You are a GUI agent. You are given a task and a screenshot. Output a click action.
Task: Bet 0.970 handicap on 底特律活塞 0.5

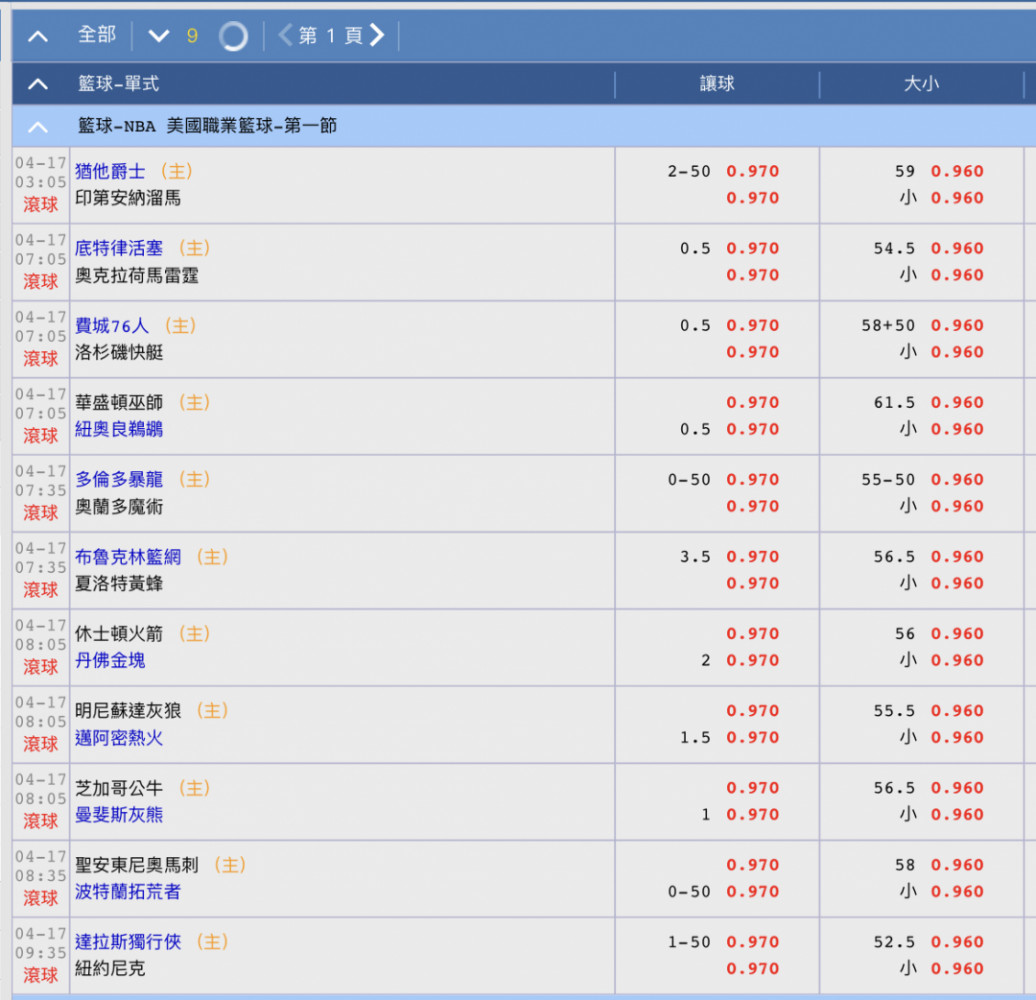(x=753, y=248)
